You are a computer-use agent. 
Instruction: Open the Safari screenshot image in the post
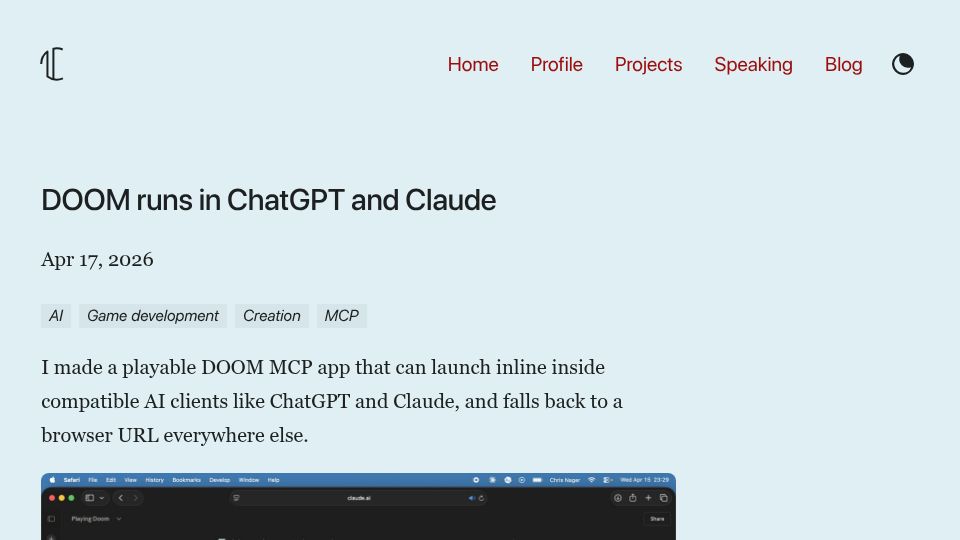tap(358, 506)
